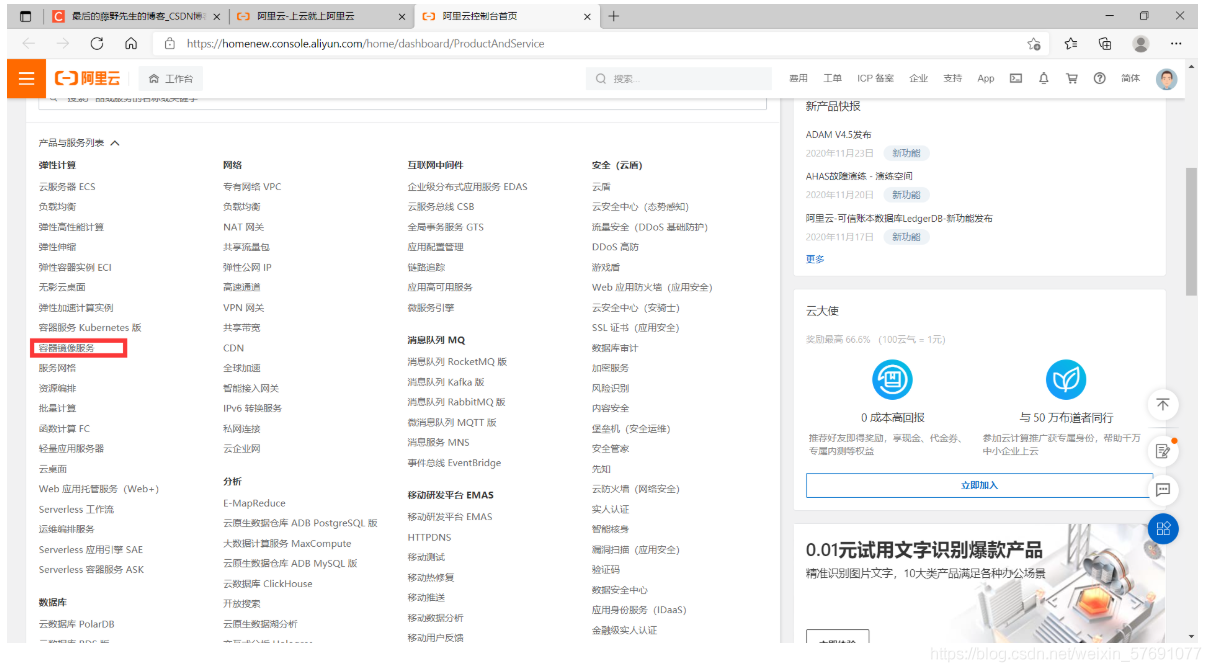Click 更多 under 新产品快报
Viewport: 1211px width, 672px height.
tap(815, 259)
